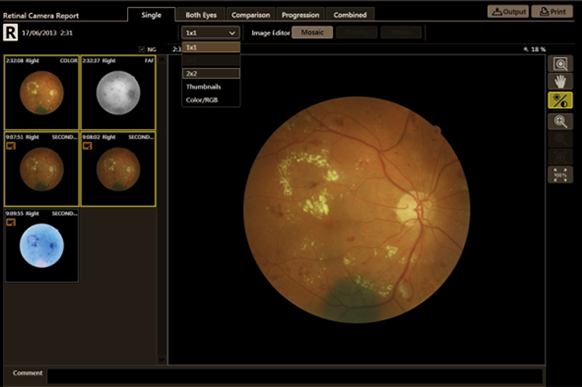Click the Comment input field

(x=295, y=376)
